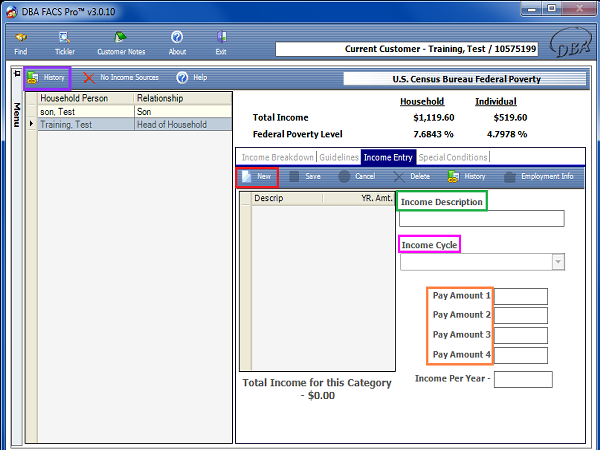Delete the income entry
The image size is (600, 450).
(x=412, y=176)
